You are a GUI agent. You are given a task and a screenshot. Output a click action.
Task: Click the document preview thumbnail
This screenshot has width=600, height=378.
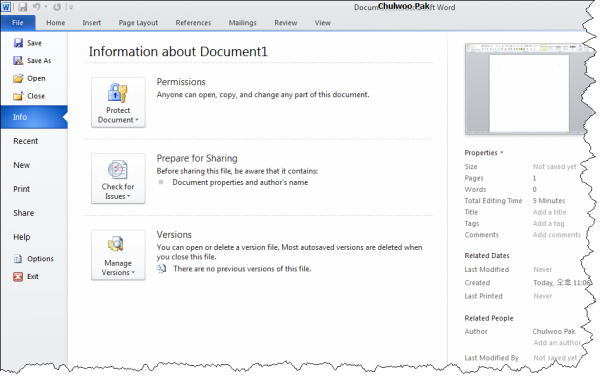[525, 89]
